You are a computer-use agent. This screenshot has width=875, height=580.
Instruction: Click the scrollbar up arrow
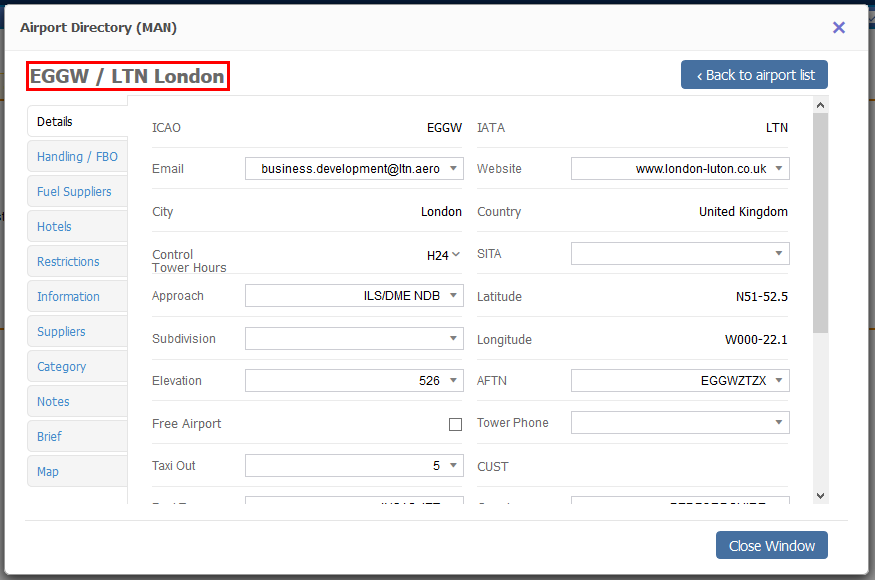[820, 105]
